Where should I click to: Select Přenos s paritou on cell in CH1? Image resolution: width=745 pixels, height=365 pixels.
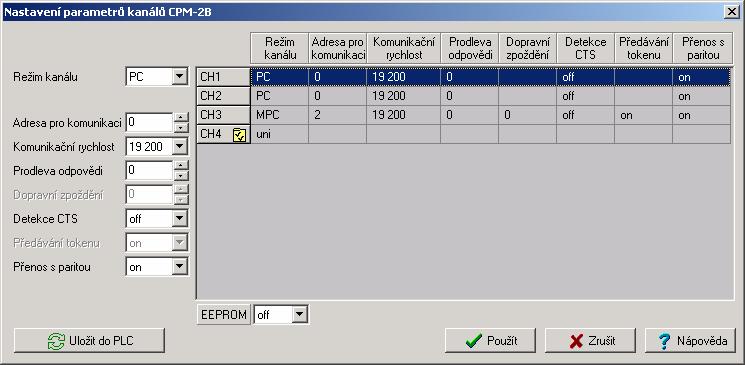click(702, 77)
